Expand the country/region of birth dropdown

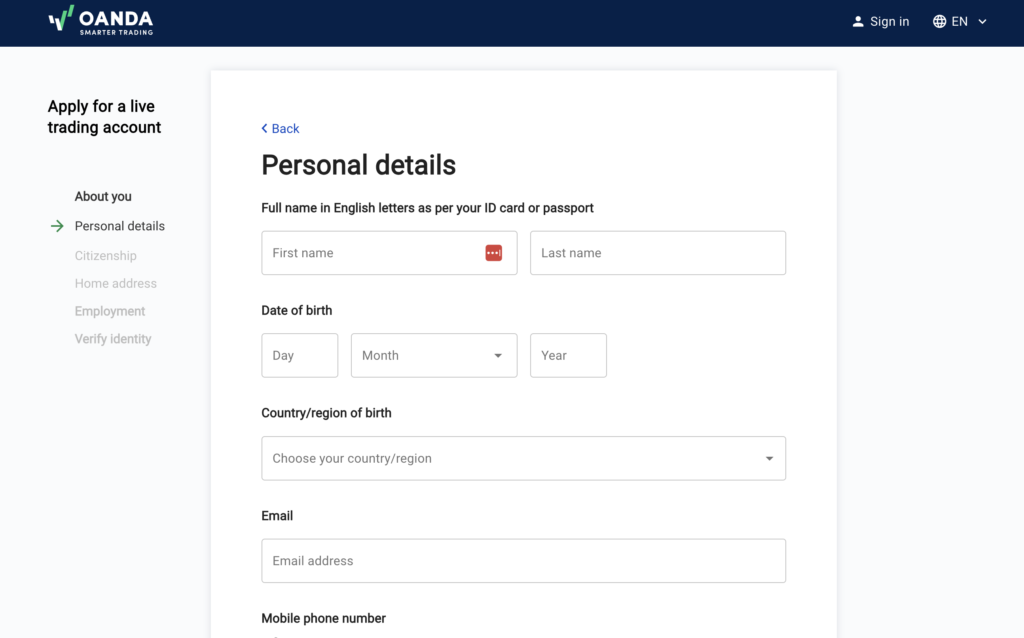(x=523, y=458)
